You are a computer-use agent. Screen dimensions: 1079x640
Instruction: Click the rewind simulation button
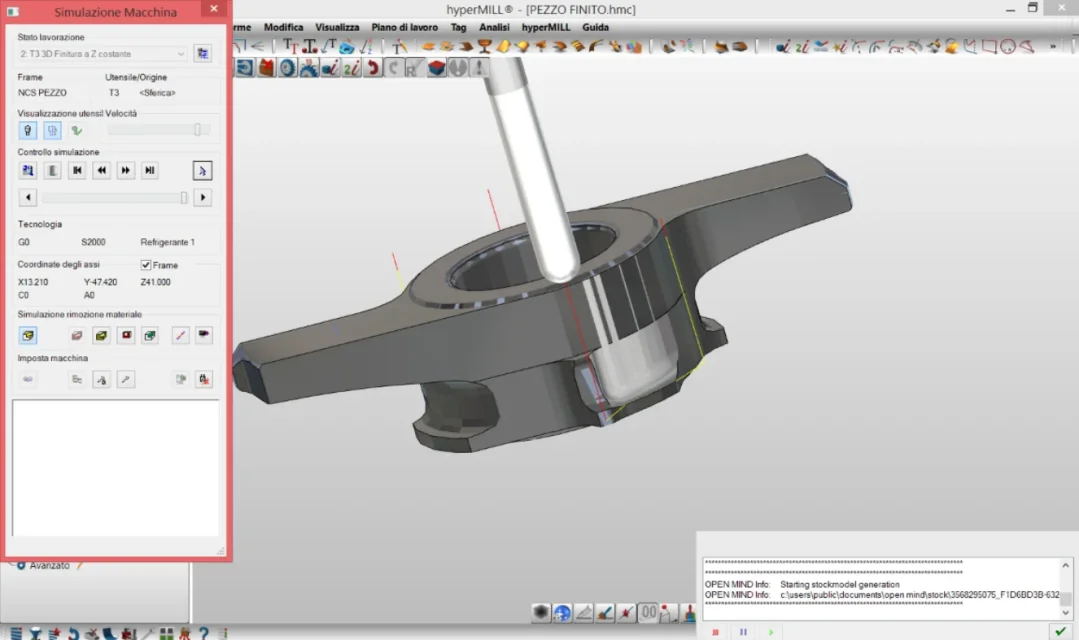(x=101, y=171)
